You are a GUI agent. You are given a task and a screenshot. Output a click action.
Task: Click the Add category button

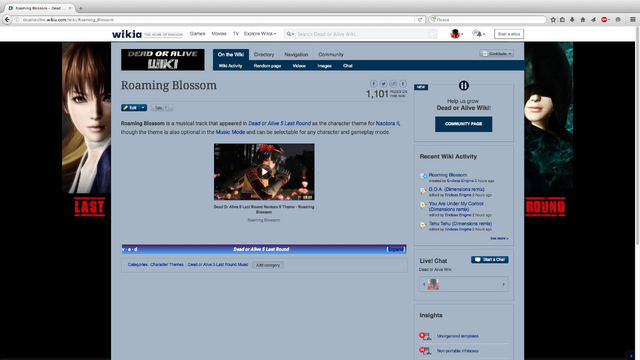tap(268, 265)
